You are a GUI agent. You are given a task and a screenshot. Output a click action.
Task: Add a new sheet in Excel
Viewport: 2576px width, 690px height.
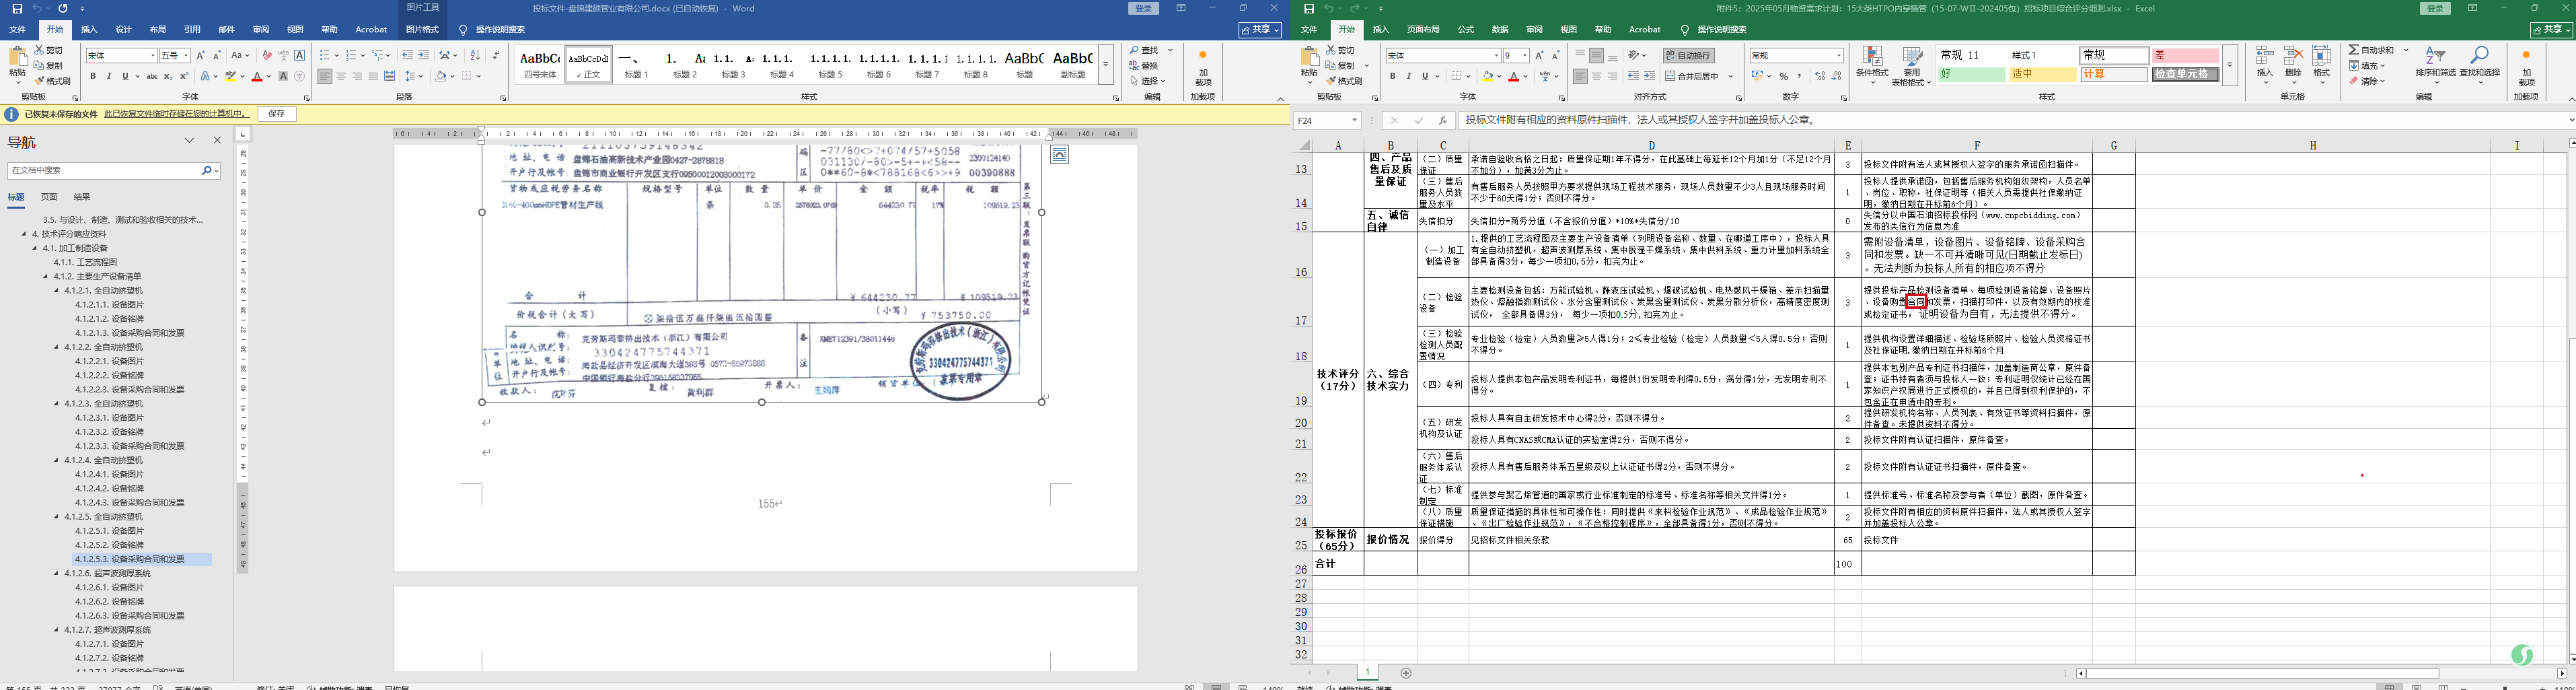click(x=1406, y=673)
